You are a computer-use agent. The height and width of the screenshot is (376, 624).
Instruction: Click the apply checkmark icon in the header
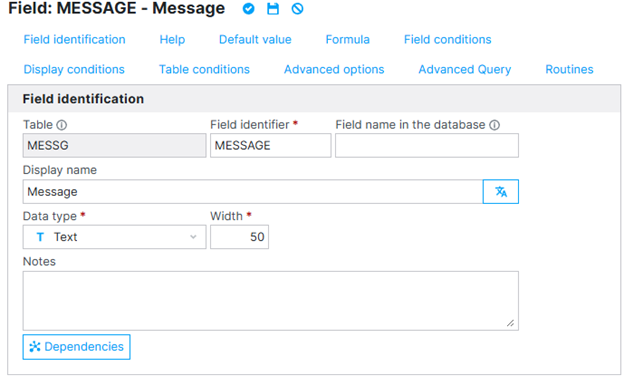(x=249, y=8)
